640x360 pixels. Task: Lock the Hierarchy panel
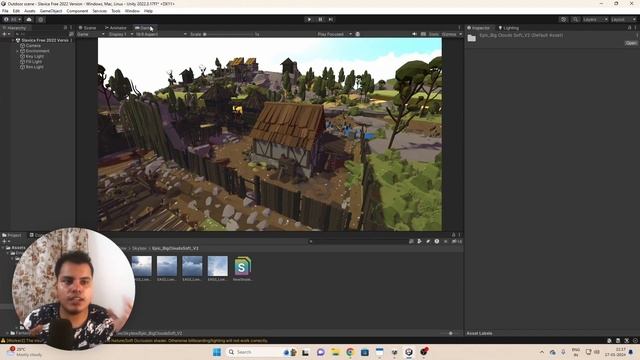point(65,28)
